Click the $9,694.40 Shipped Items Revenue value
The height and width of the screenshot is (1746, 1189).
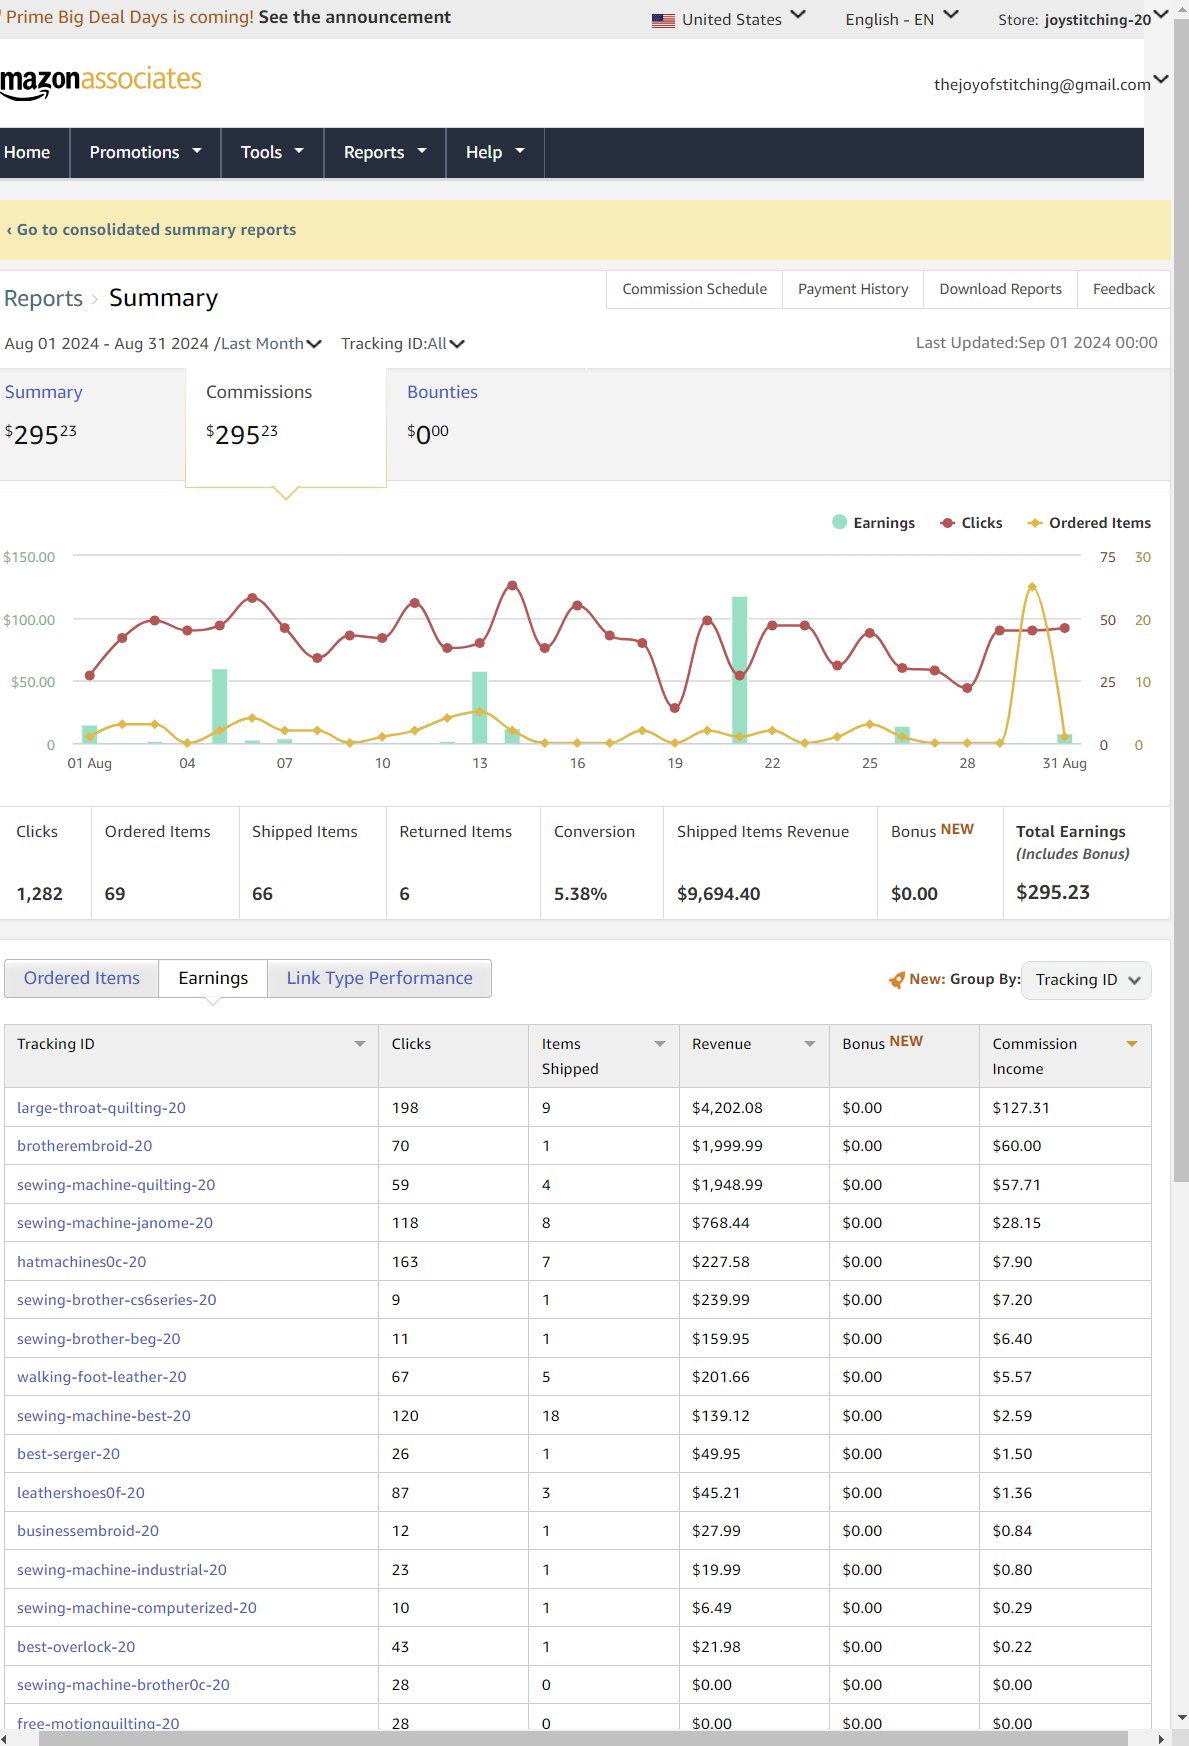(718, 894)
